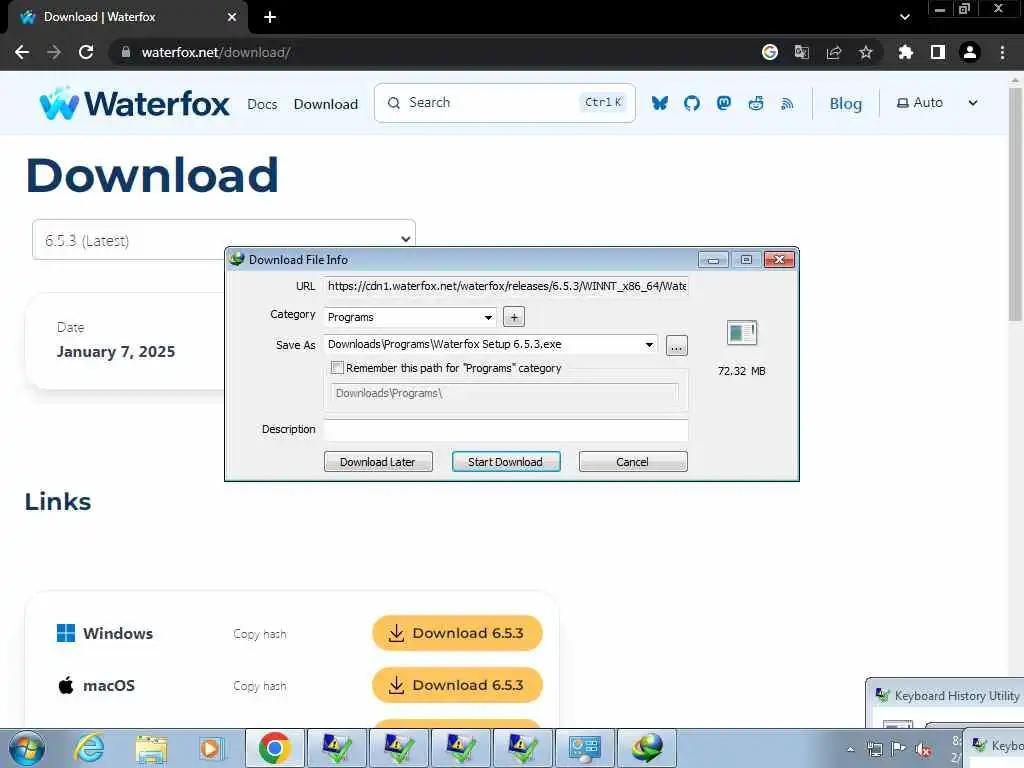Reload the page with the refresh icon
This screenshot has height=768, width=1024.
pos(86,52)
